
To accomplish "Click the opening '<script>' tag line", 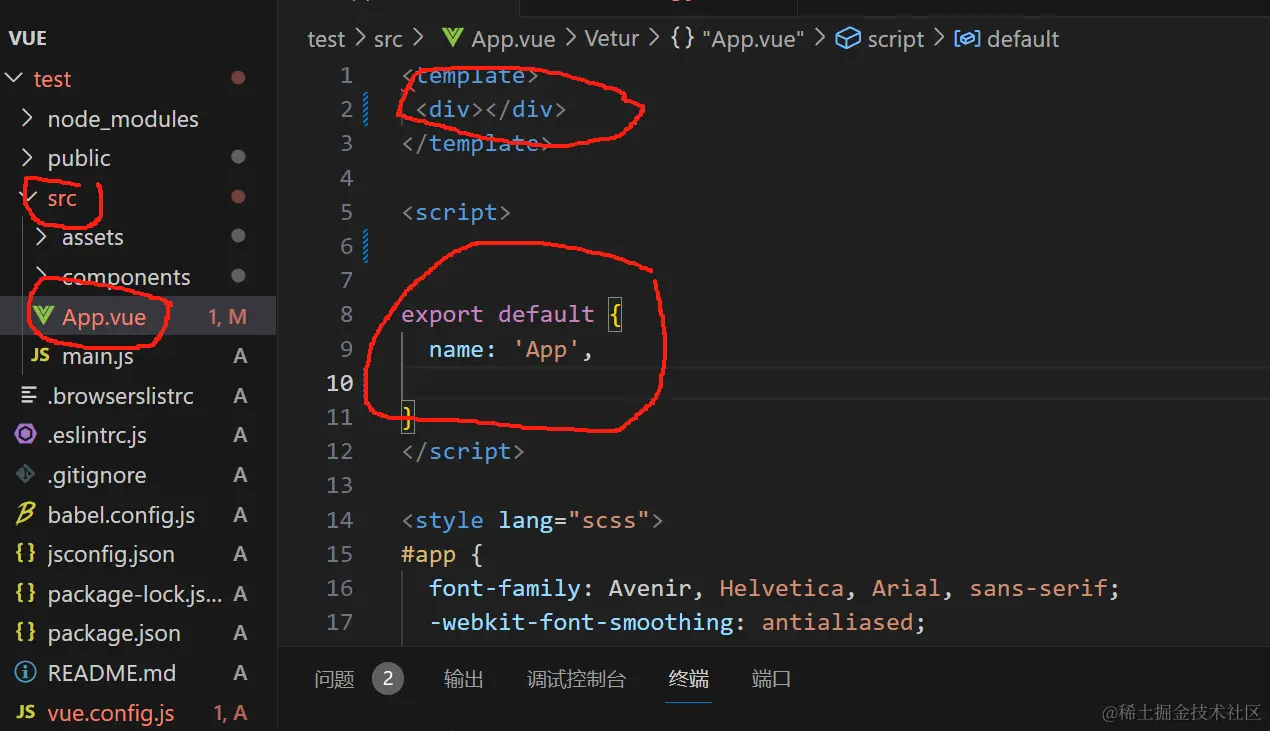I will [456, 212].
